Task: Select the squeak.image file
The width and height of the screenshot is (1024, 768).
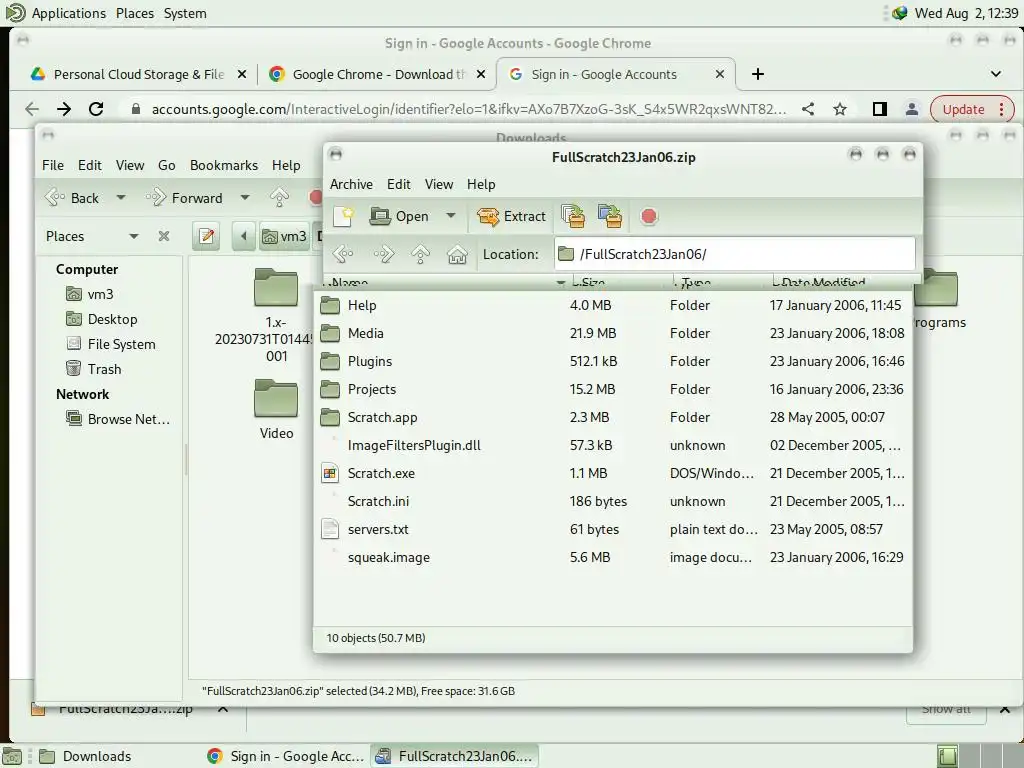Action: [613, 558]
